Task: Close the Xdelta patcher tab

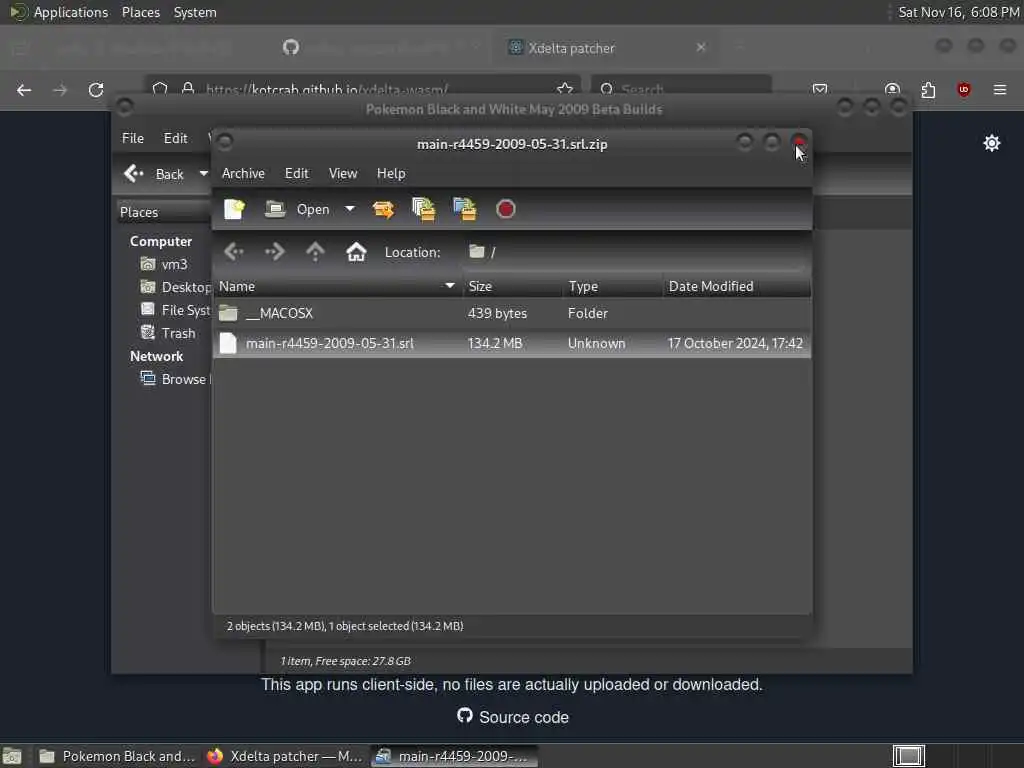Action: pos(701,48)
